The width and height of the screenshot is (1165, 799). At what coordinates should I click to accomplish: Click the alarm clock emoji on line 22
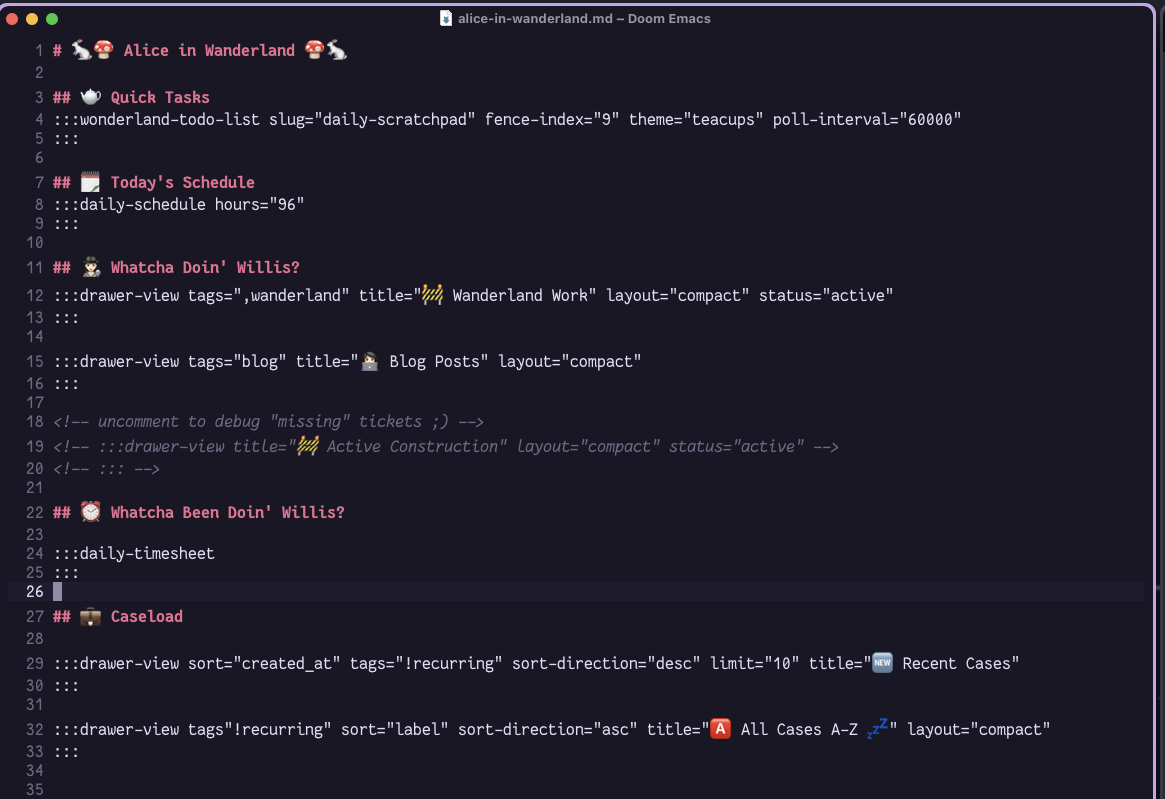(91, 512)
